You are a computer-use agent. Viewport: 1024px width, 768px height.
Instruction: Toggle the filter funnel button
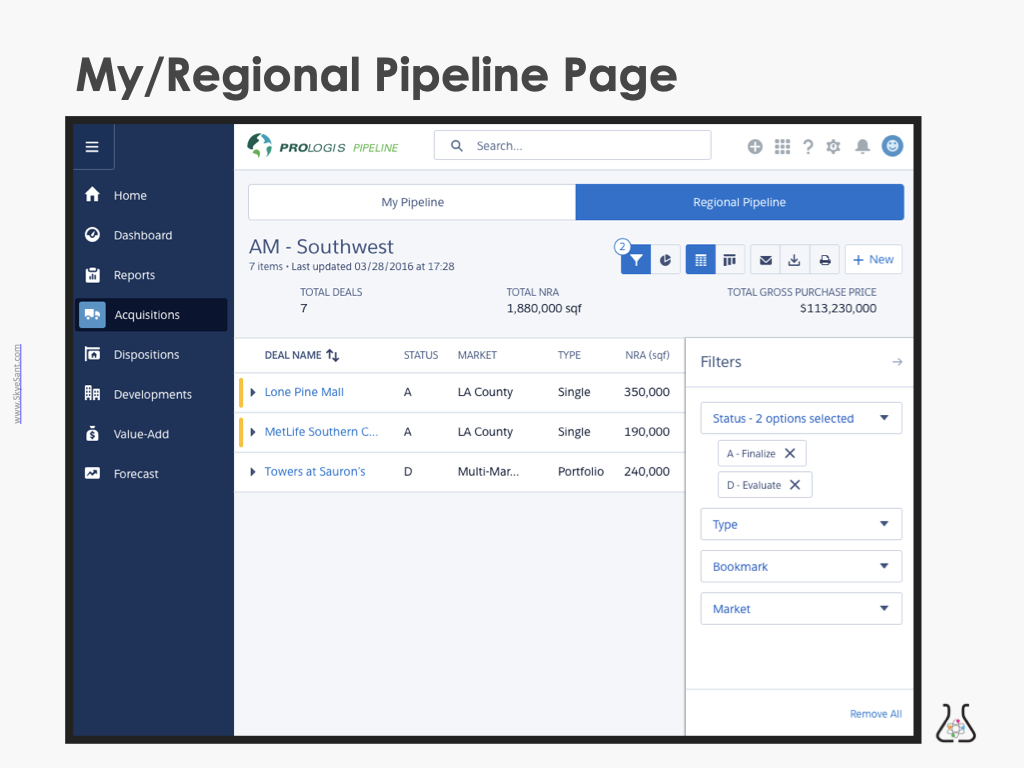[635, 260]
